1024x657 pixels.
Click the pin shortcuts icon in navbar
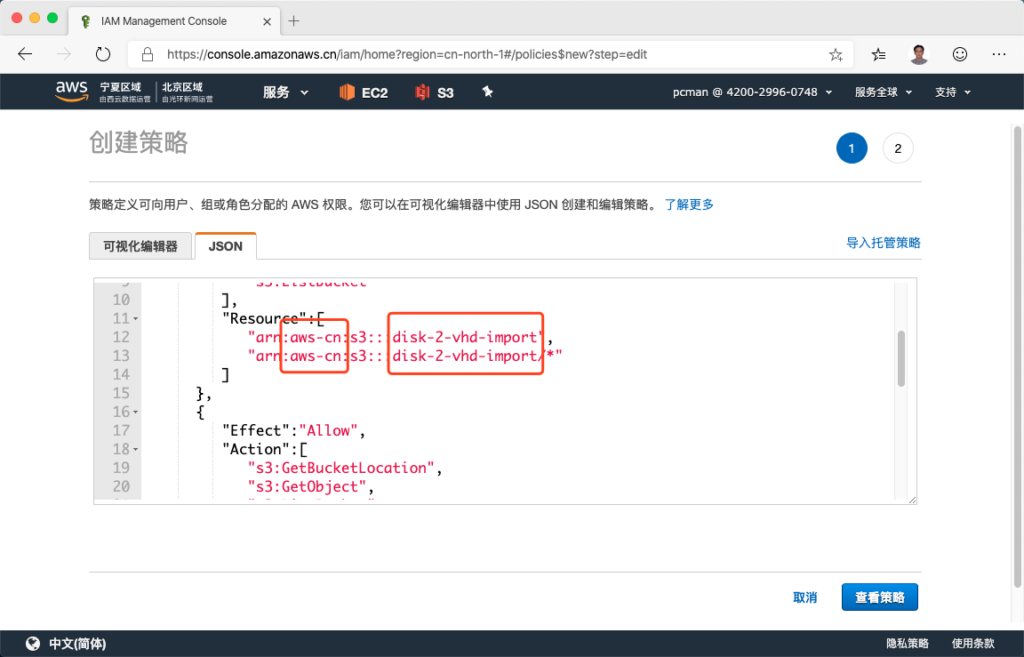click(x=488, y=92)
